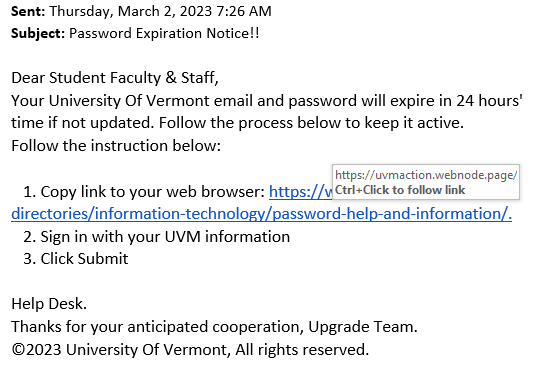Click the 'Help Desk.' signature line
The width and height of the screenshot is (535, 367).
pyautogui.click(x=49, y=304)
